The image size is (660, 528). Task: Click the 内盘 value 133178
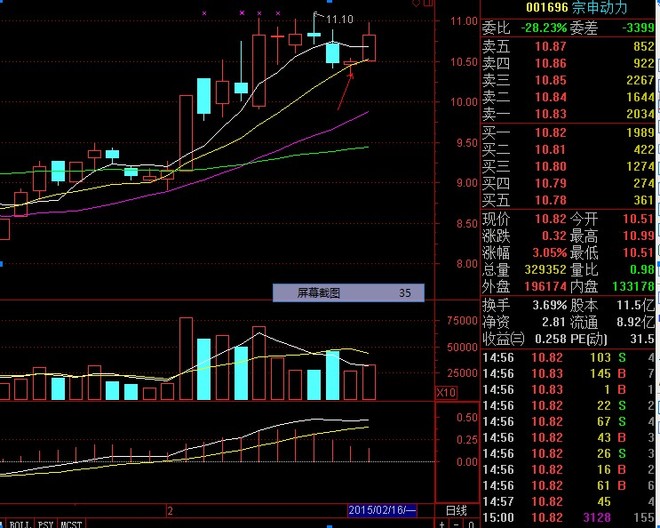(x=633, y=286)
